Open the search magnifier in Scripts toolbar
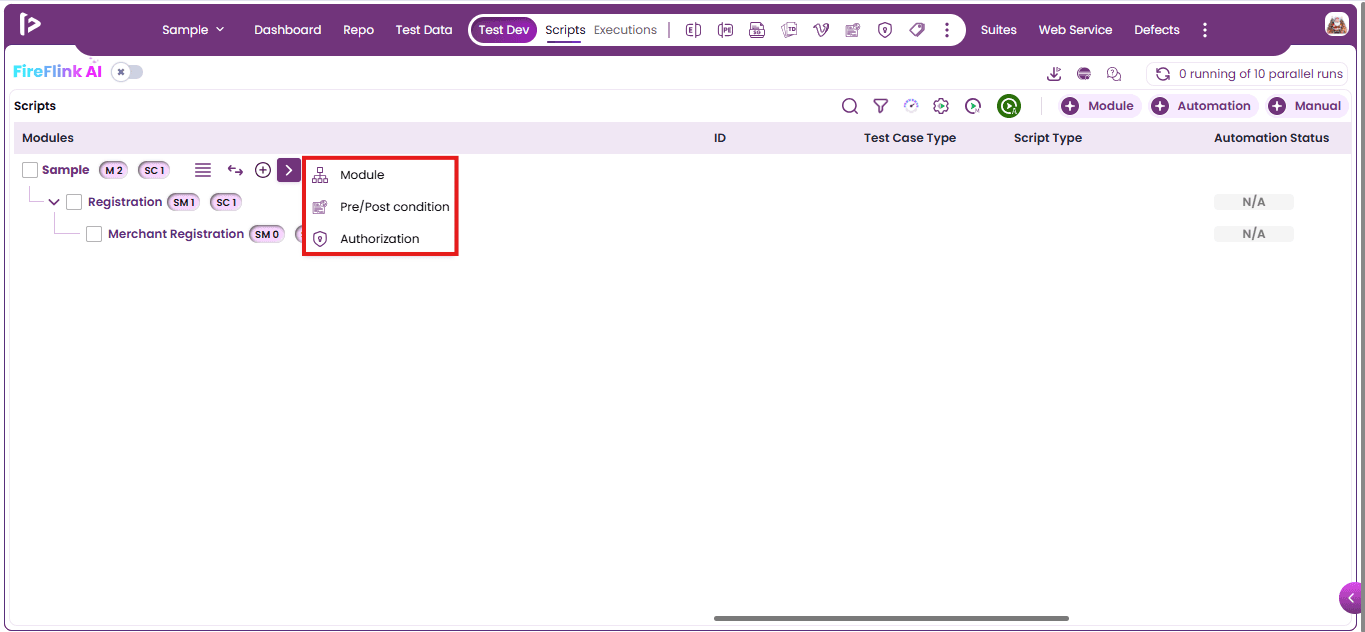 pos(850,106)
